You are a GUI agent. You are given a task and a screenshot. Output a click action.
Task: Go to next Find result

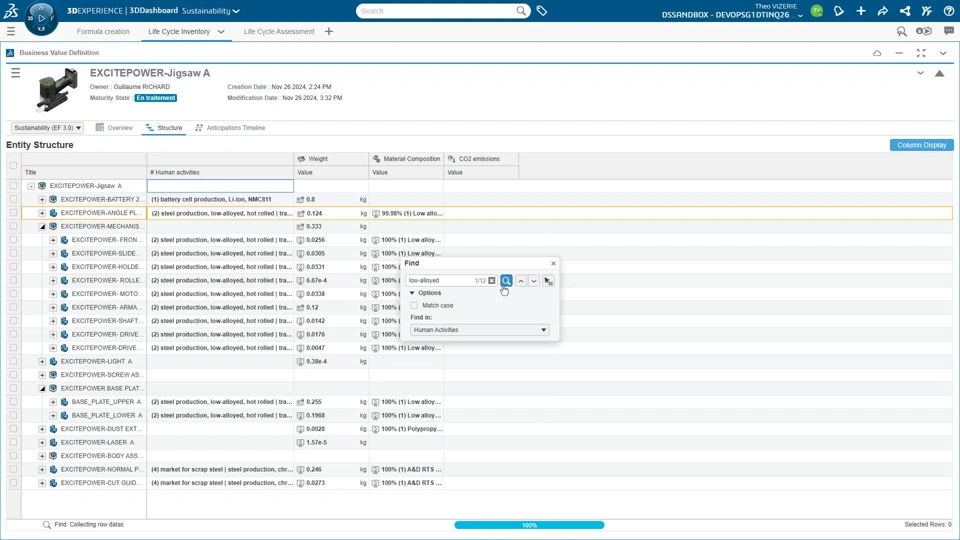(x=534, y=280)
